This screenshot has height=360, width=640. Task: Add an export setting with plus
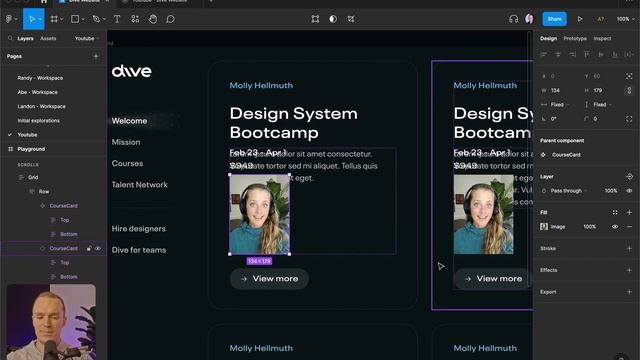tap(629, 292)
